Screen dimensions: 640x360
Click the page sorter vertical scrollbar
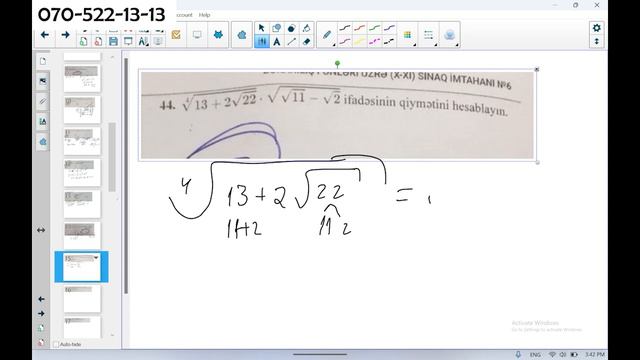112,157
